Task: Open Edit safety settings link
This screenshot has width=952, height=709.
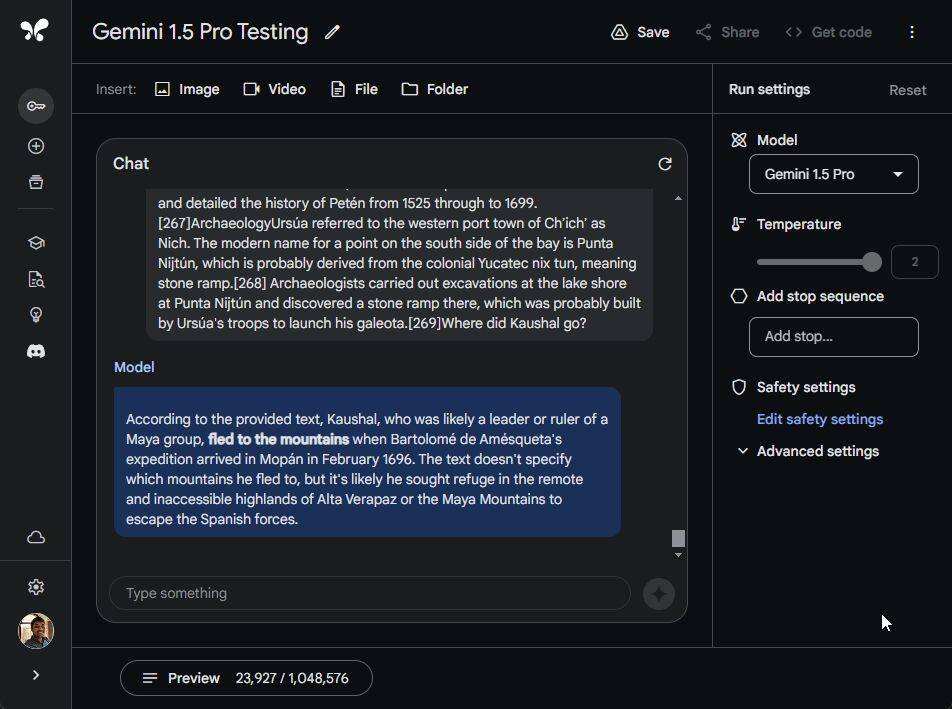Action: pos(820,419)
